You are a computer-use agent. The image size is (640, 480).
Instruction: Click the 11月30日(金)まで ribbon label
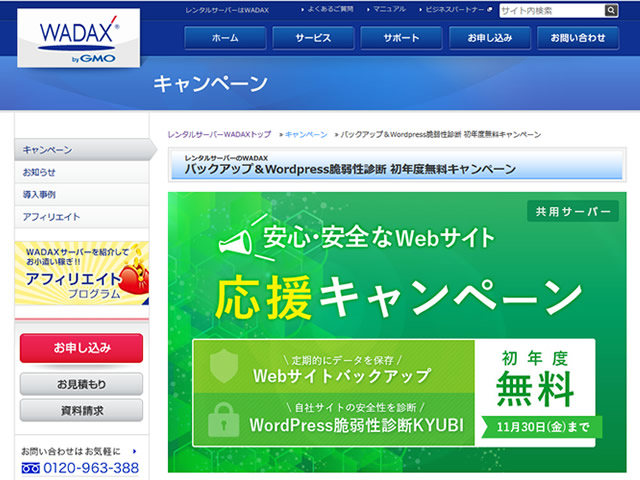(542, 427)
